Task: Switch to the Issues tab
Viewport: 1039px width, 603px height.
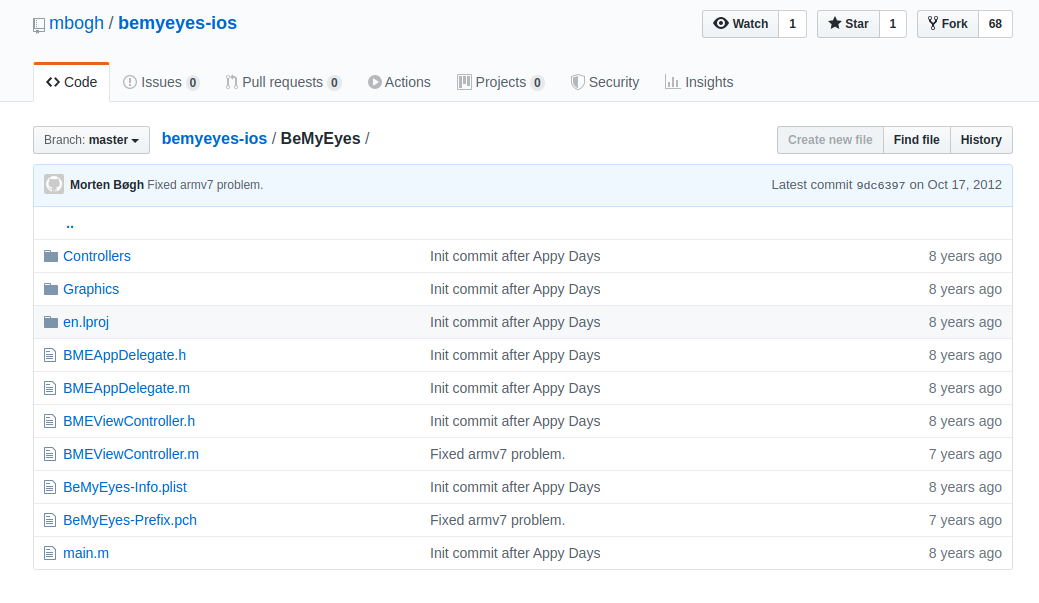Action: point(161,82)
